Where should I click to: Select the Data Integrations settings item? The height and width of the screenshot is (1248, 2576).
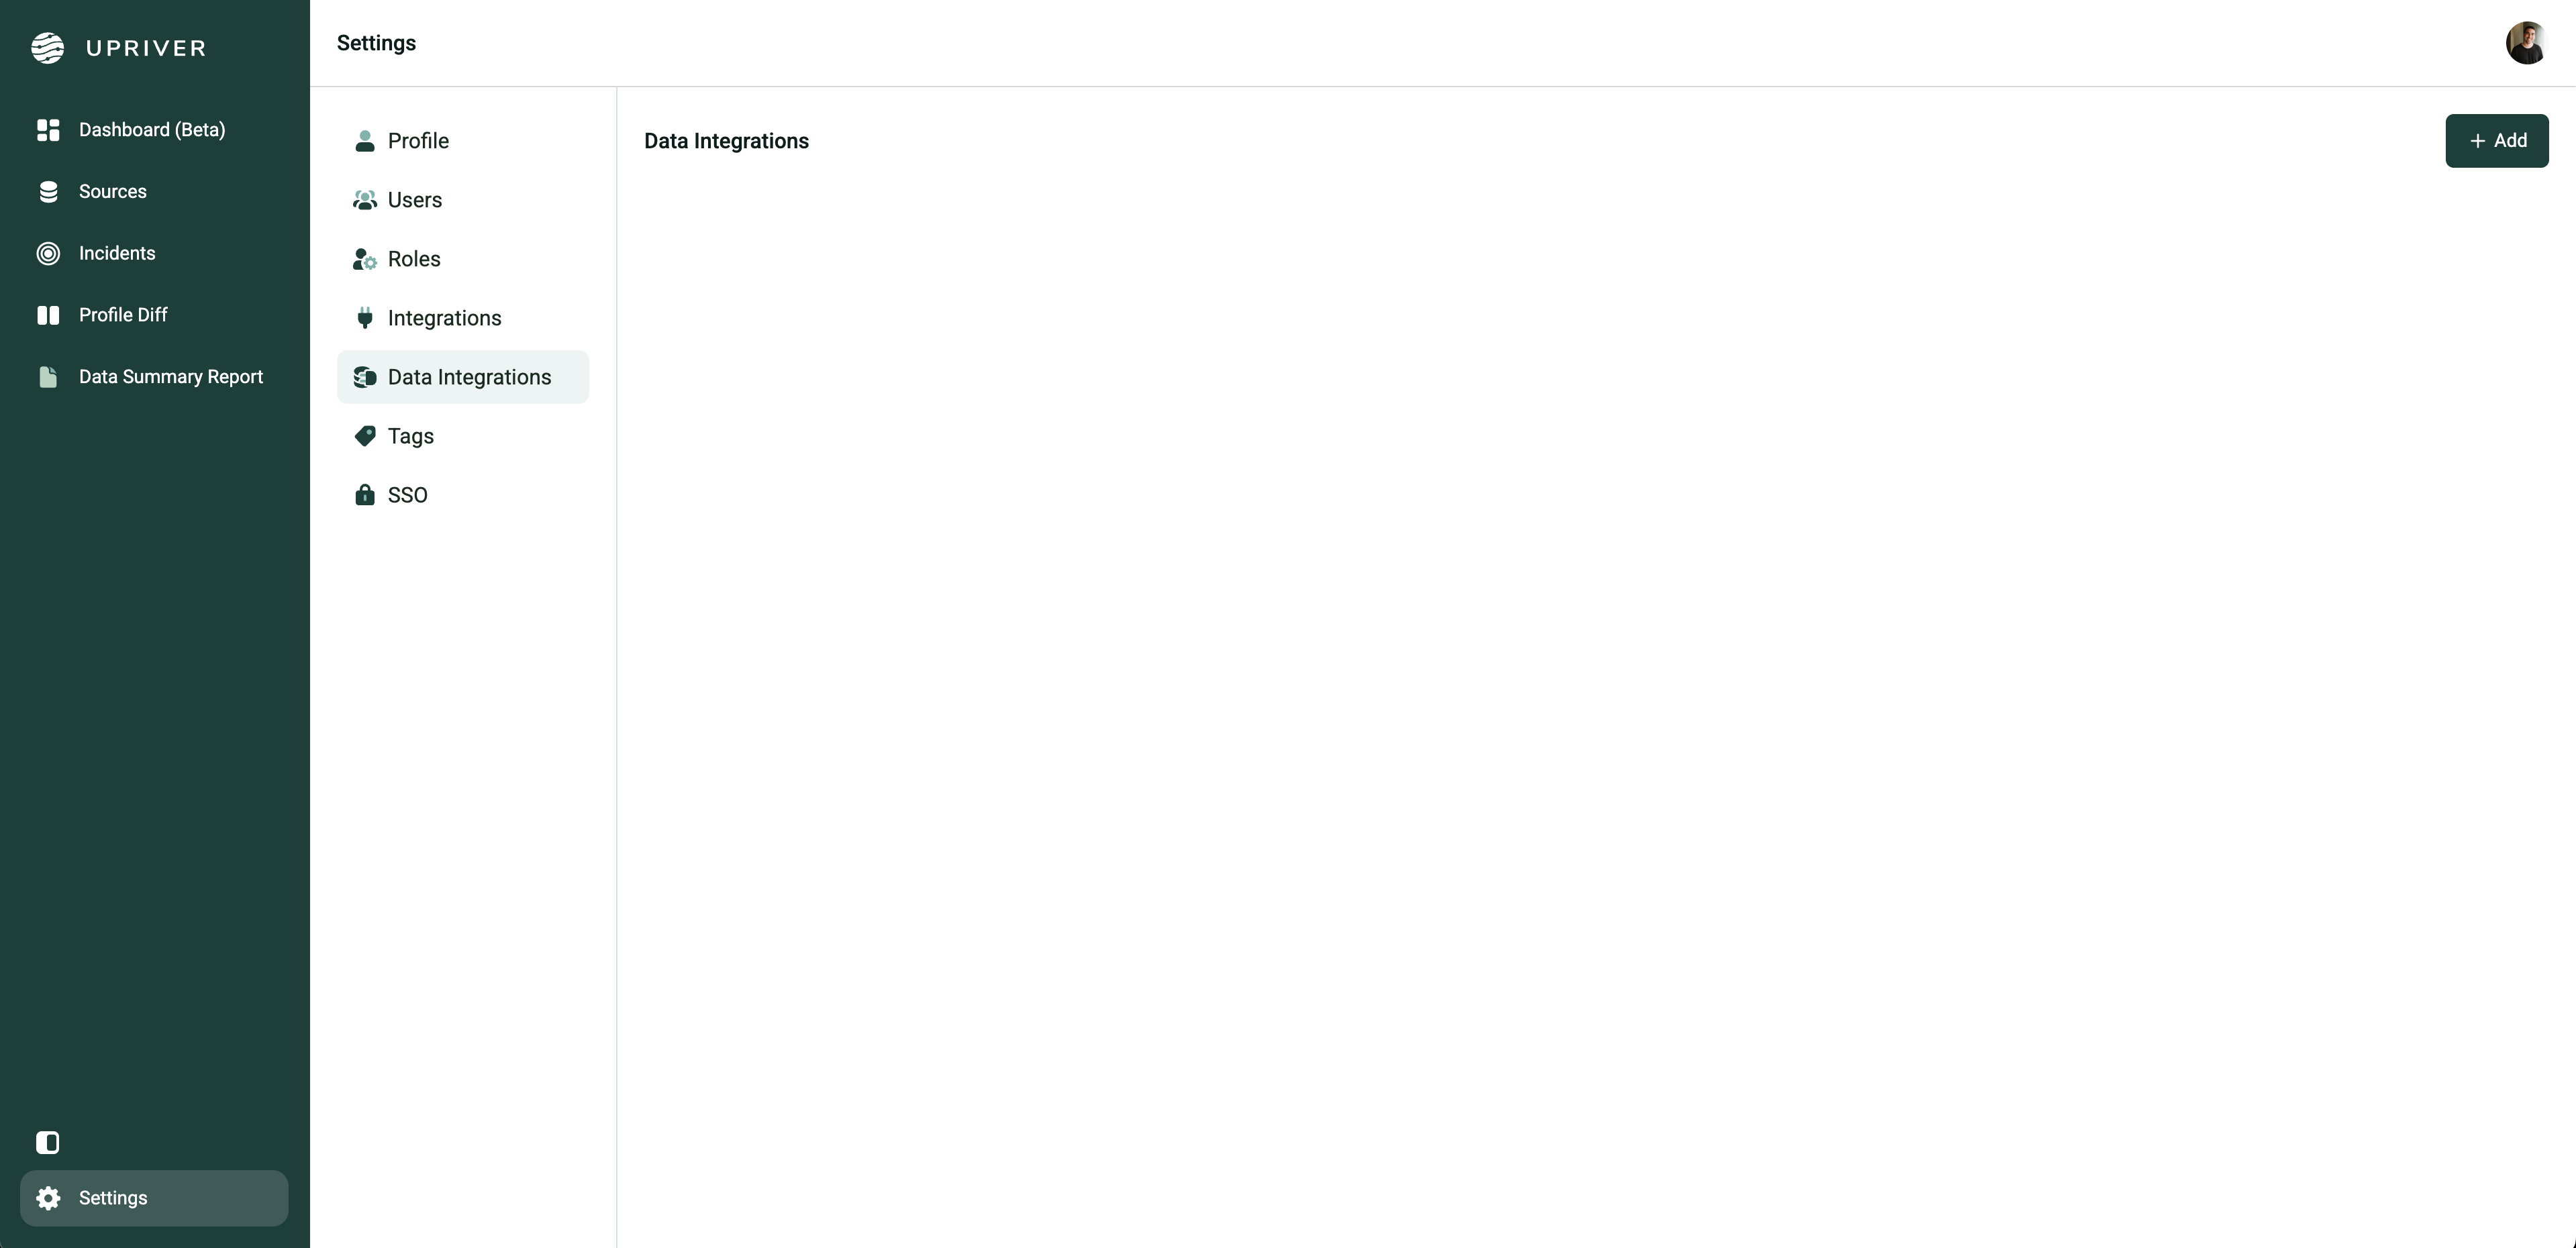(x=468, y=377)
